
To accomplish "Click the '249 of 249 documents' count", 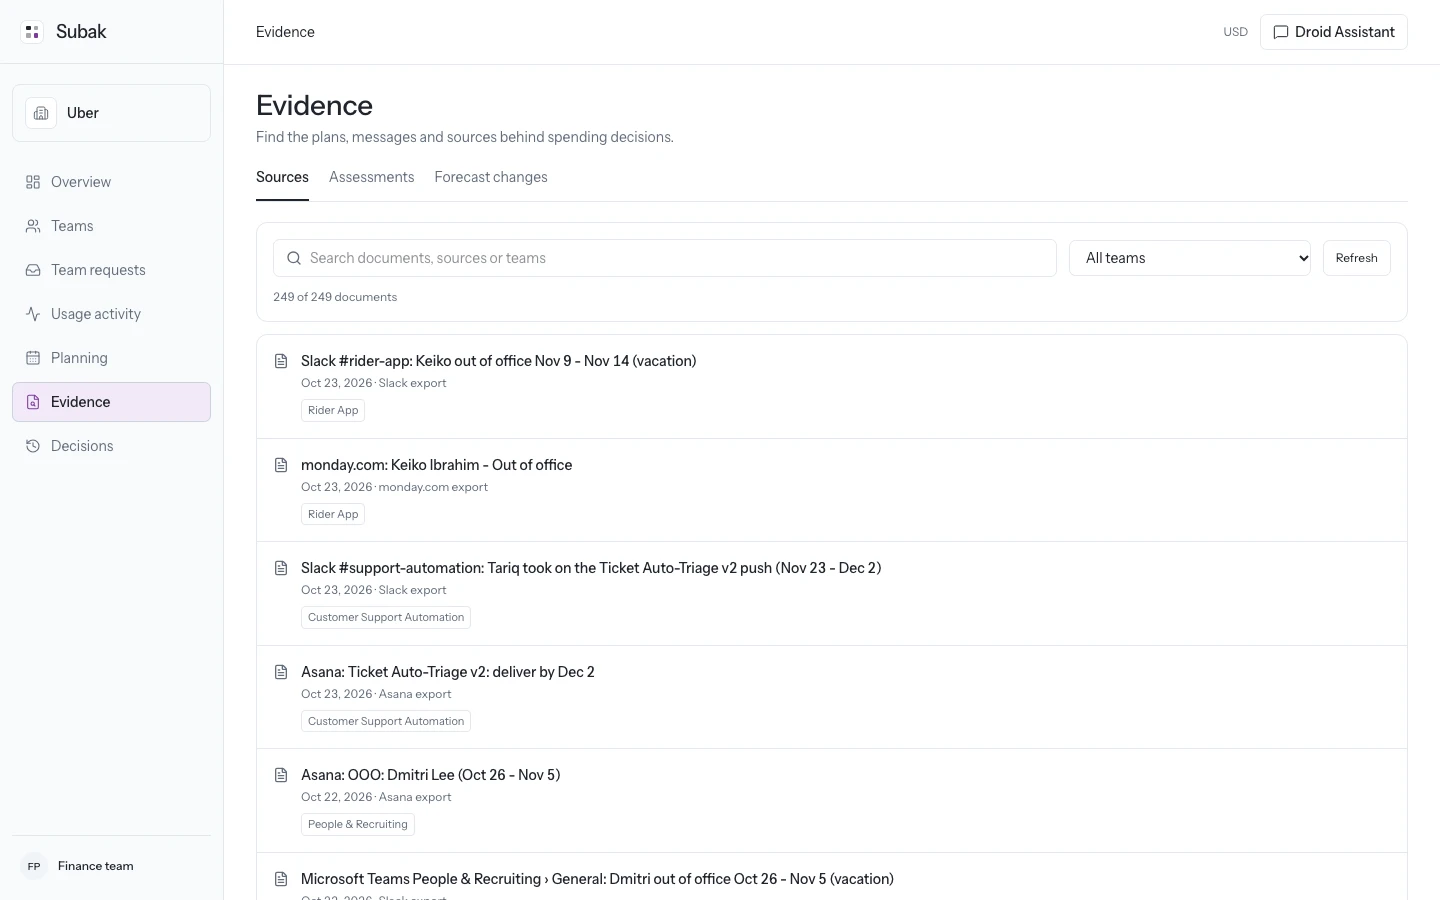I will [x=335, y=297].
